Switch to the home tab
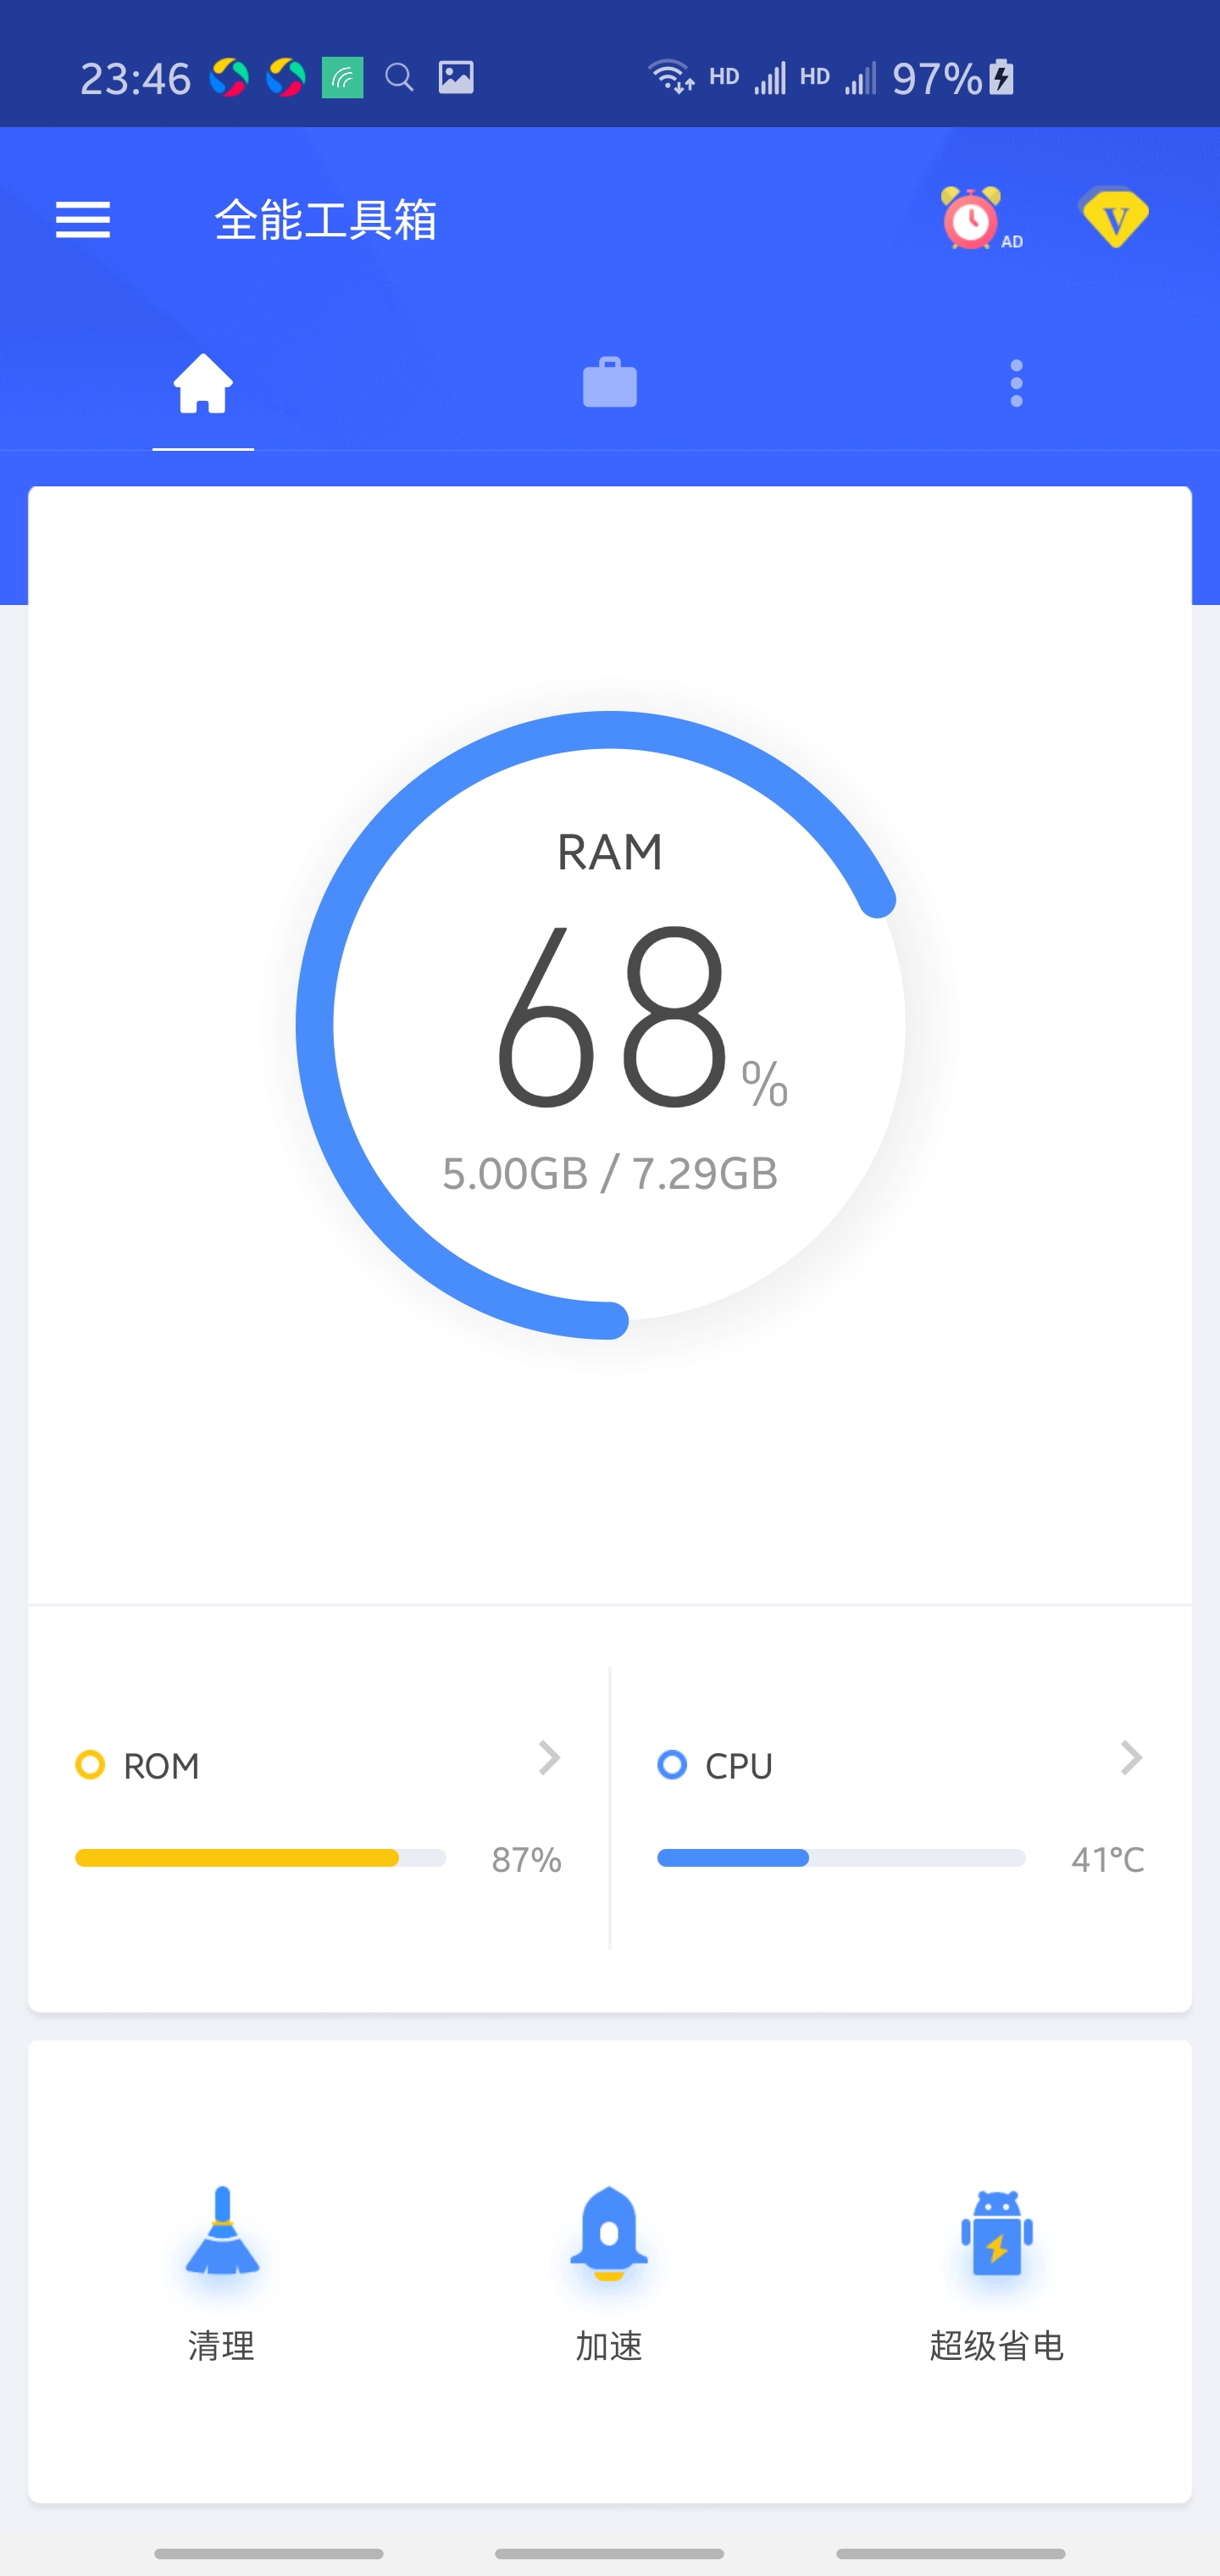Image resolution: width=1220 pixels, height=2576 pixels. [203, 384]
